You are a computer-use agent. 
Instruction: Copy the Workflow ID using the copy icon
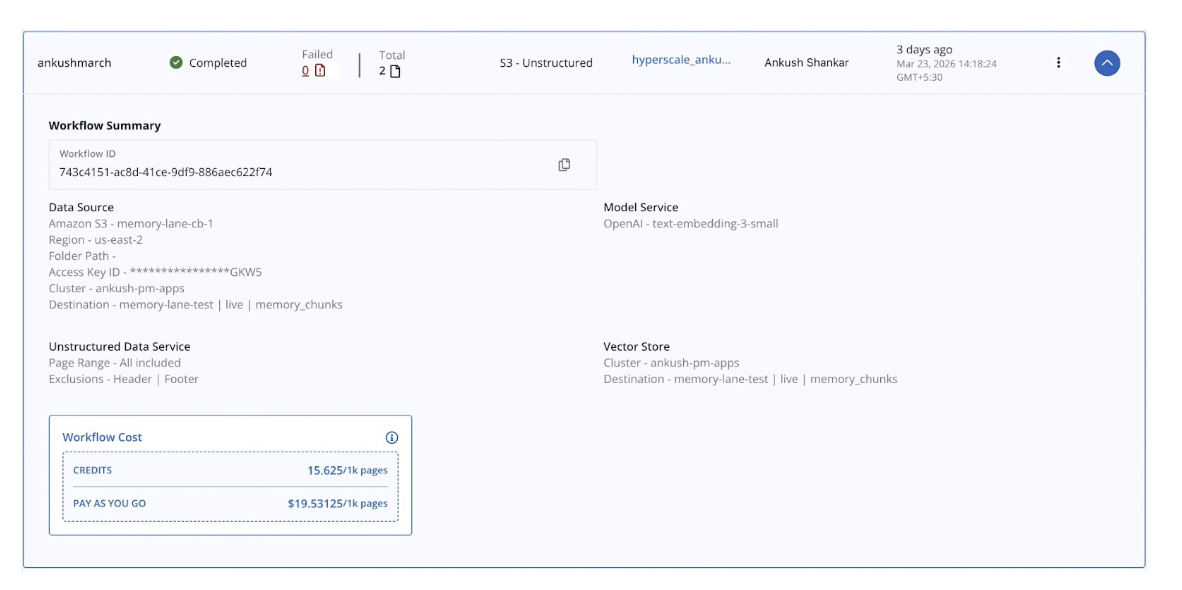click(x=564, y=165)
